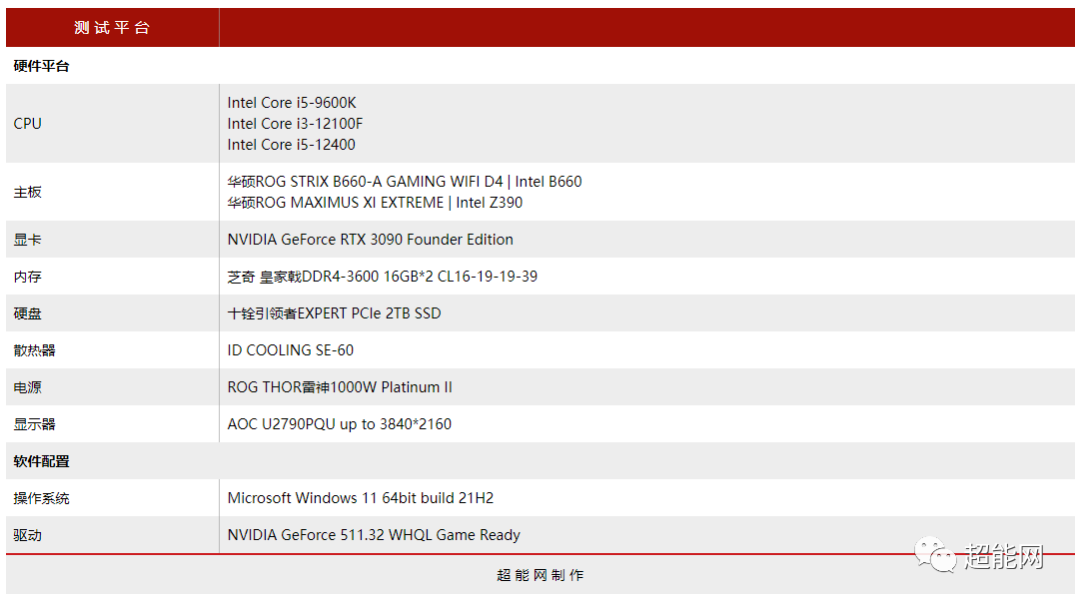1080x605 pixels.
Task: Select ID COOLING SE-60 value
Action: click(x=290, y=350)
